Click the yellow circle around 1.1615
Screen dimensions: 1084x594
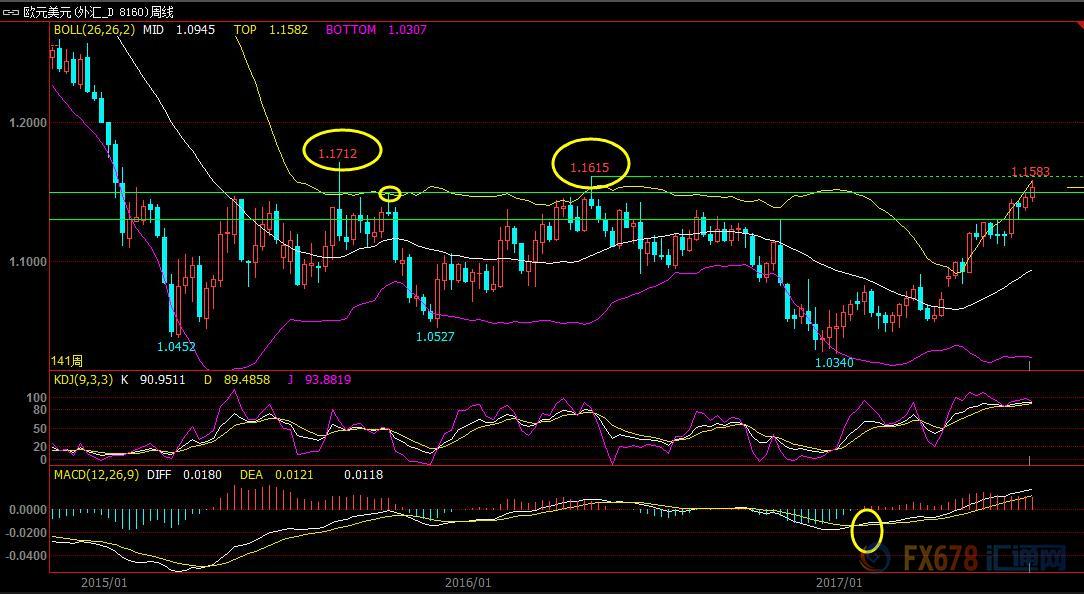pos(592,164)
